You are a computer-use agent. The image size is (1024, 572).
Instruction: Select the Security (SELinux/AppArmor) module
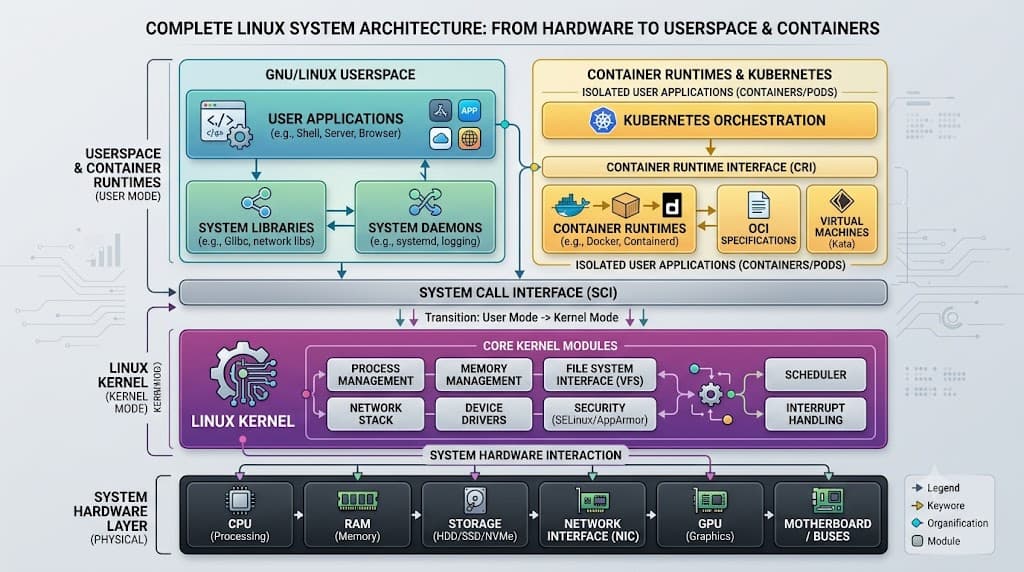pyautogui.click(x=600, y=414)
